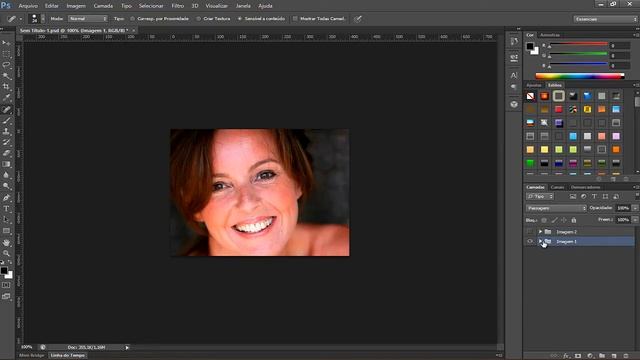This screenshot has height=360, width=640.
Task: Select the Pen tool
Action: 6,198
